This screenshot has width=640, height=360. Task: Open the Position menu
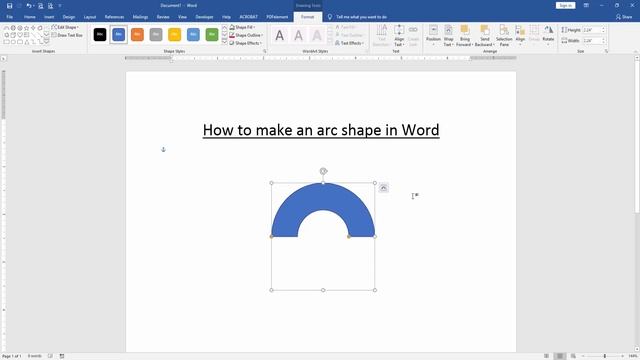pyautogui.click(x=433, y=36)
